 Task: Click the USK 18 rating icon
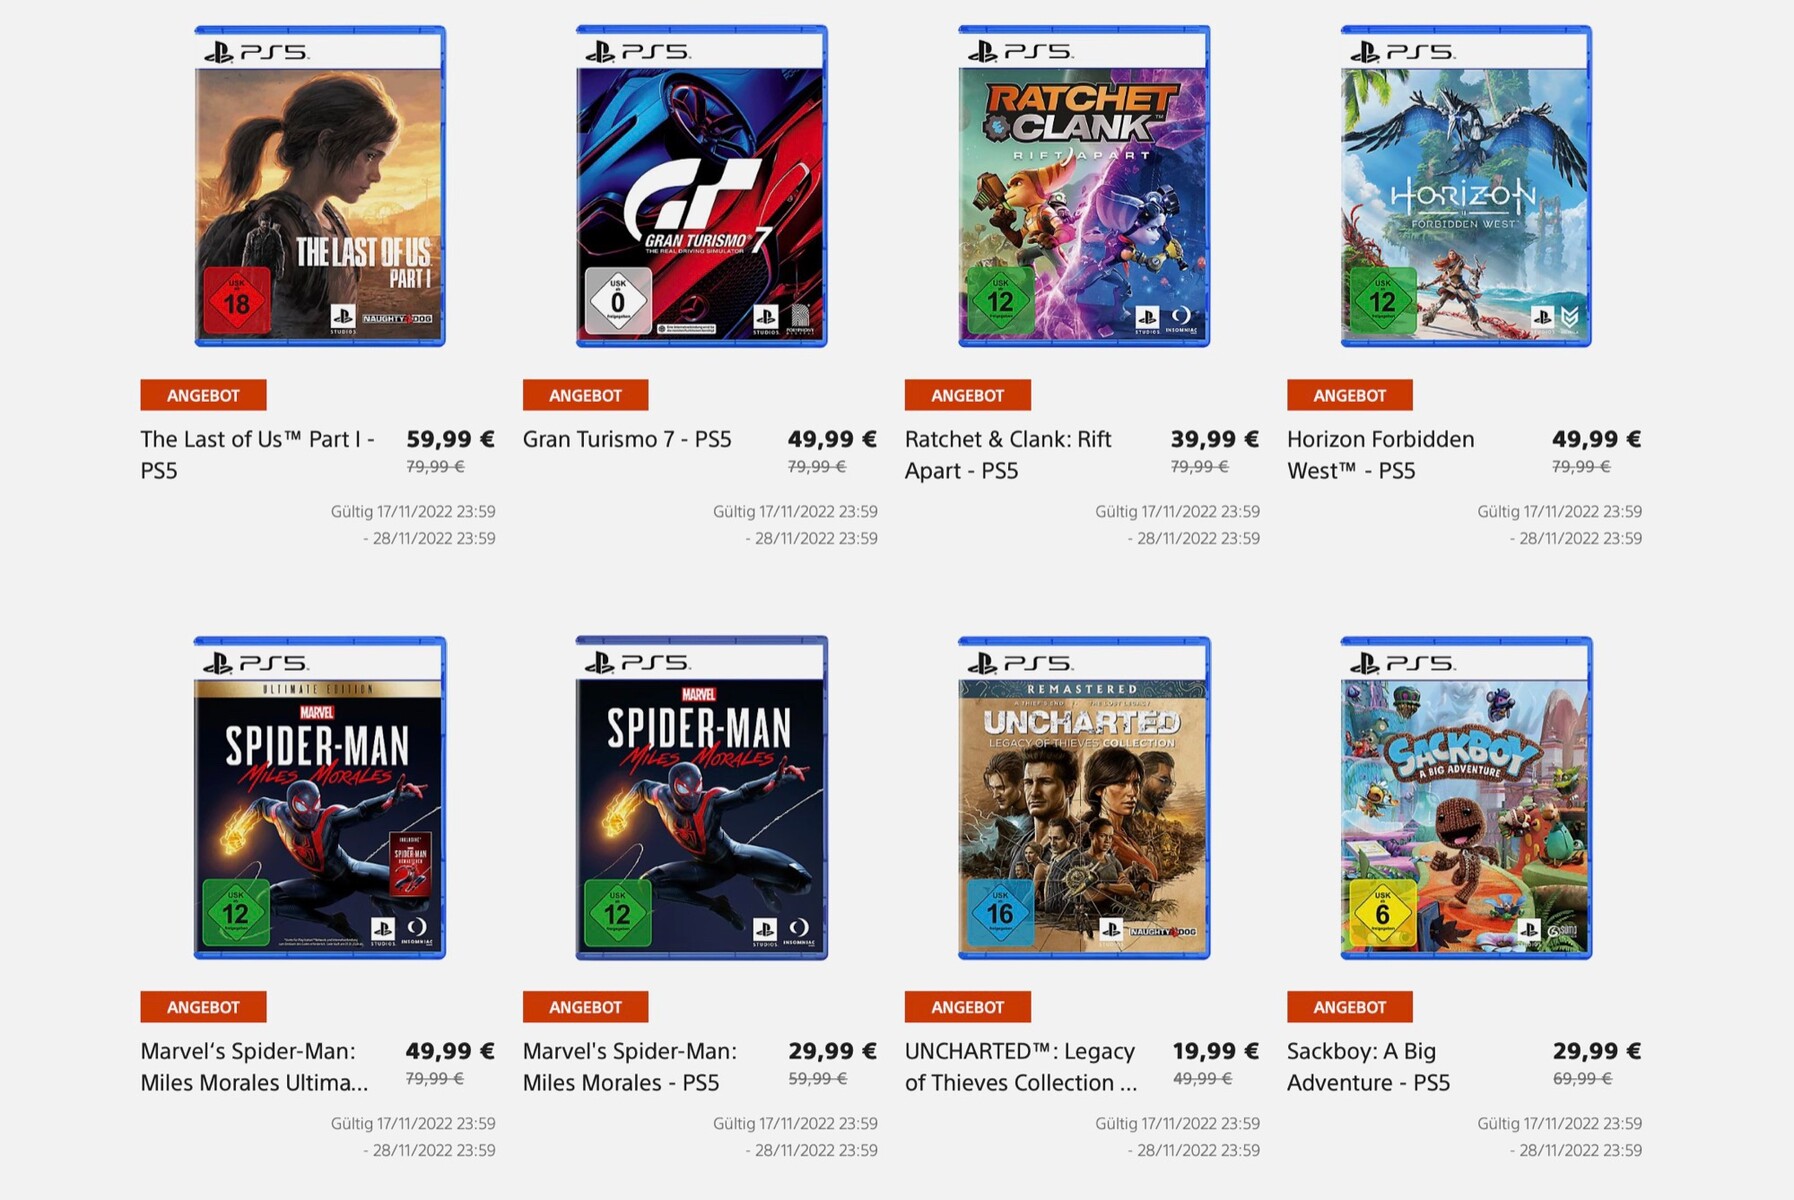pyautogui.click(x=237, y=300)
